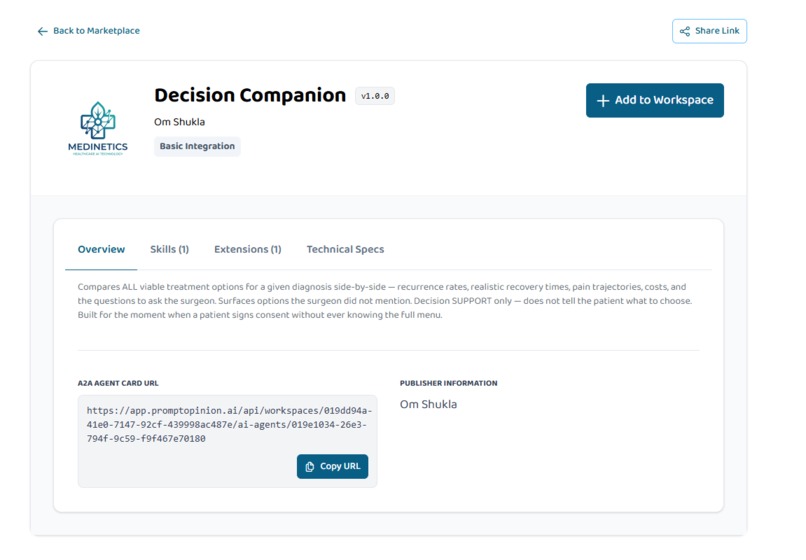Click the back arrow icon

pyautogui.click(x=43, y=31)
